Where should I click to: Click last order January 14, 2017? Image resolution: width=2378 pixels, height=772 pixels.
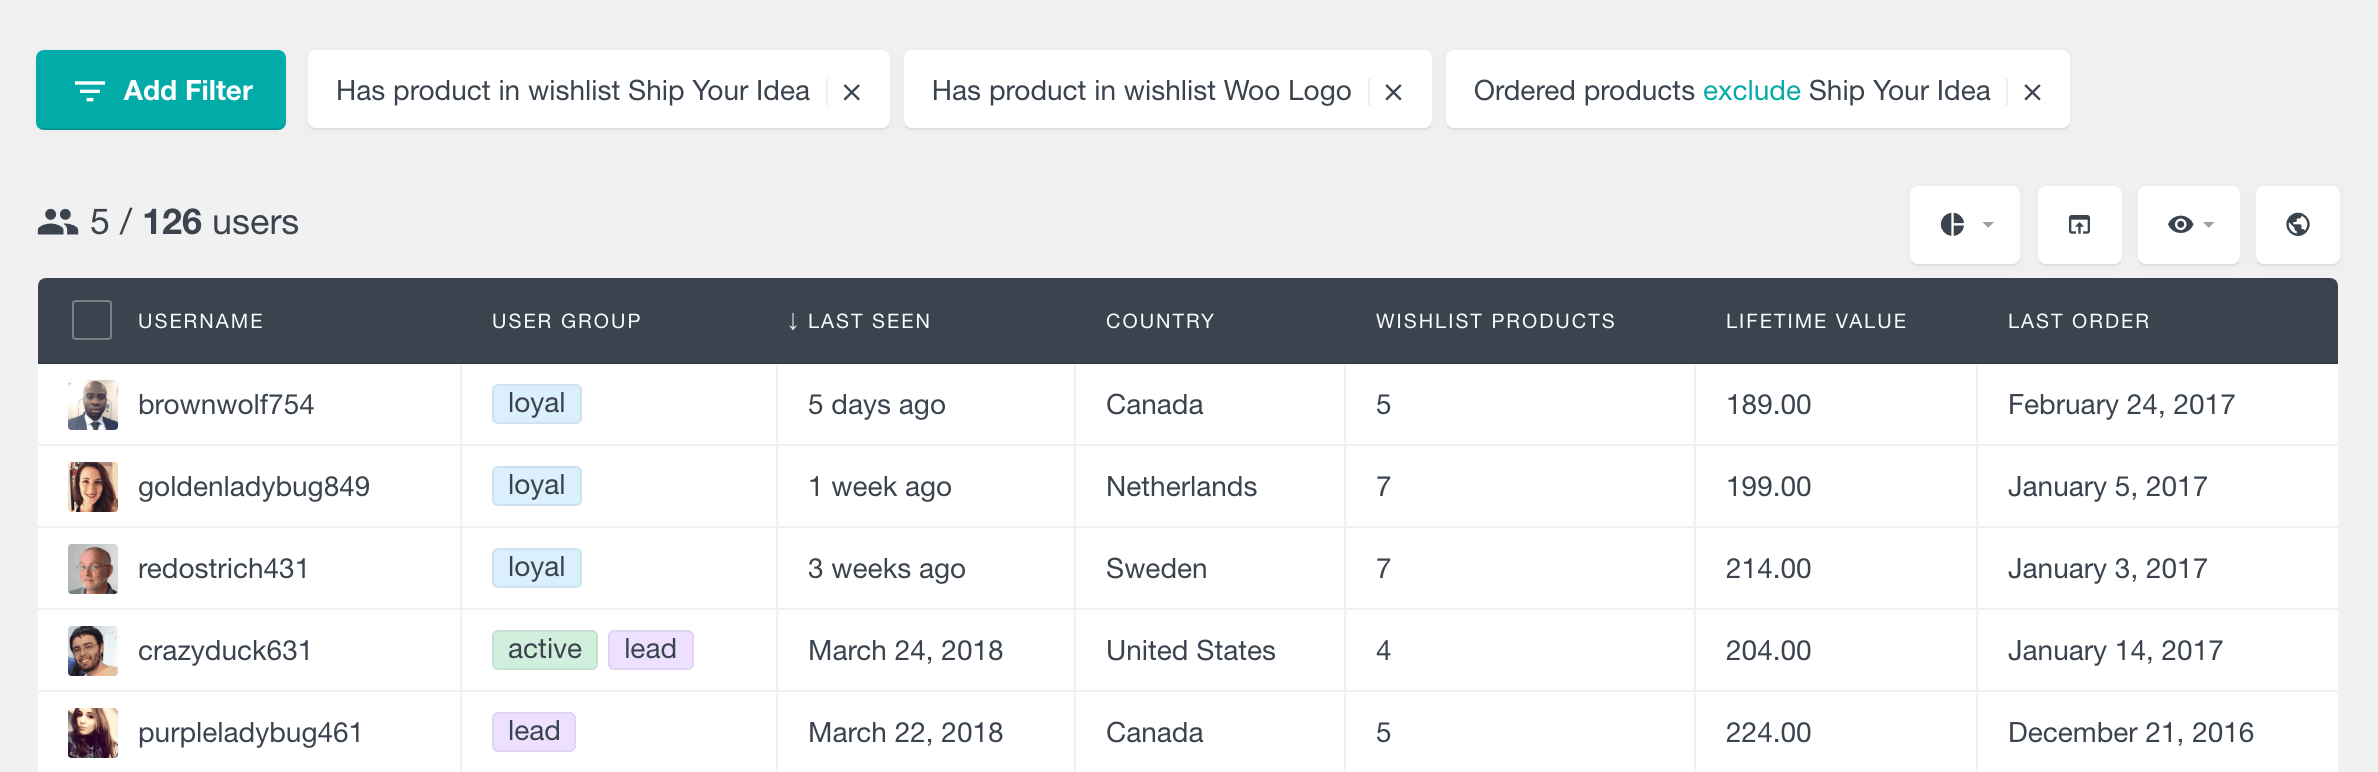[2115, 651]
